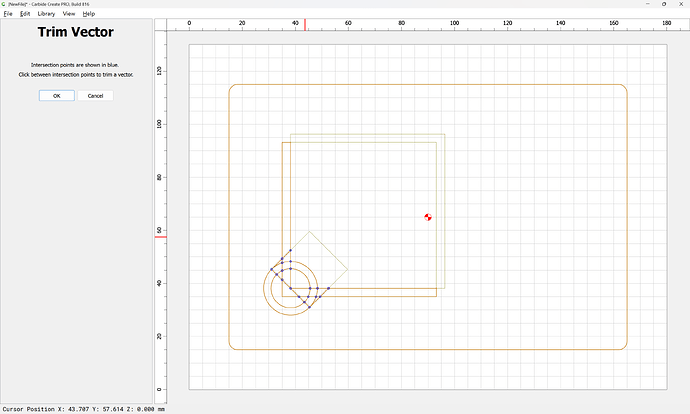690x414 pixels.
Task: Click the Carbide Create app icon in title bar
Action: point(4,4)
